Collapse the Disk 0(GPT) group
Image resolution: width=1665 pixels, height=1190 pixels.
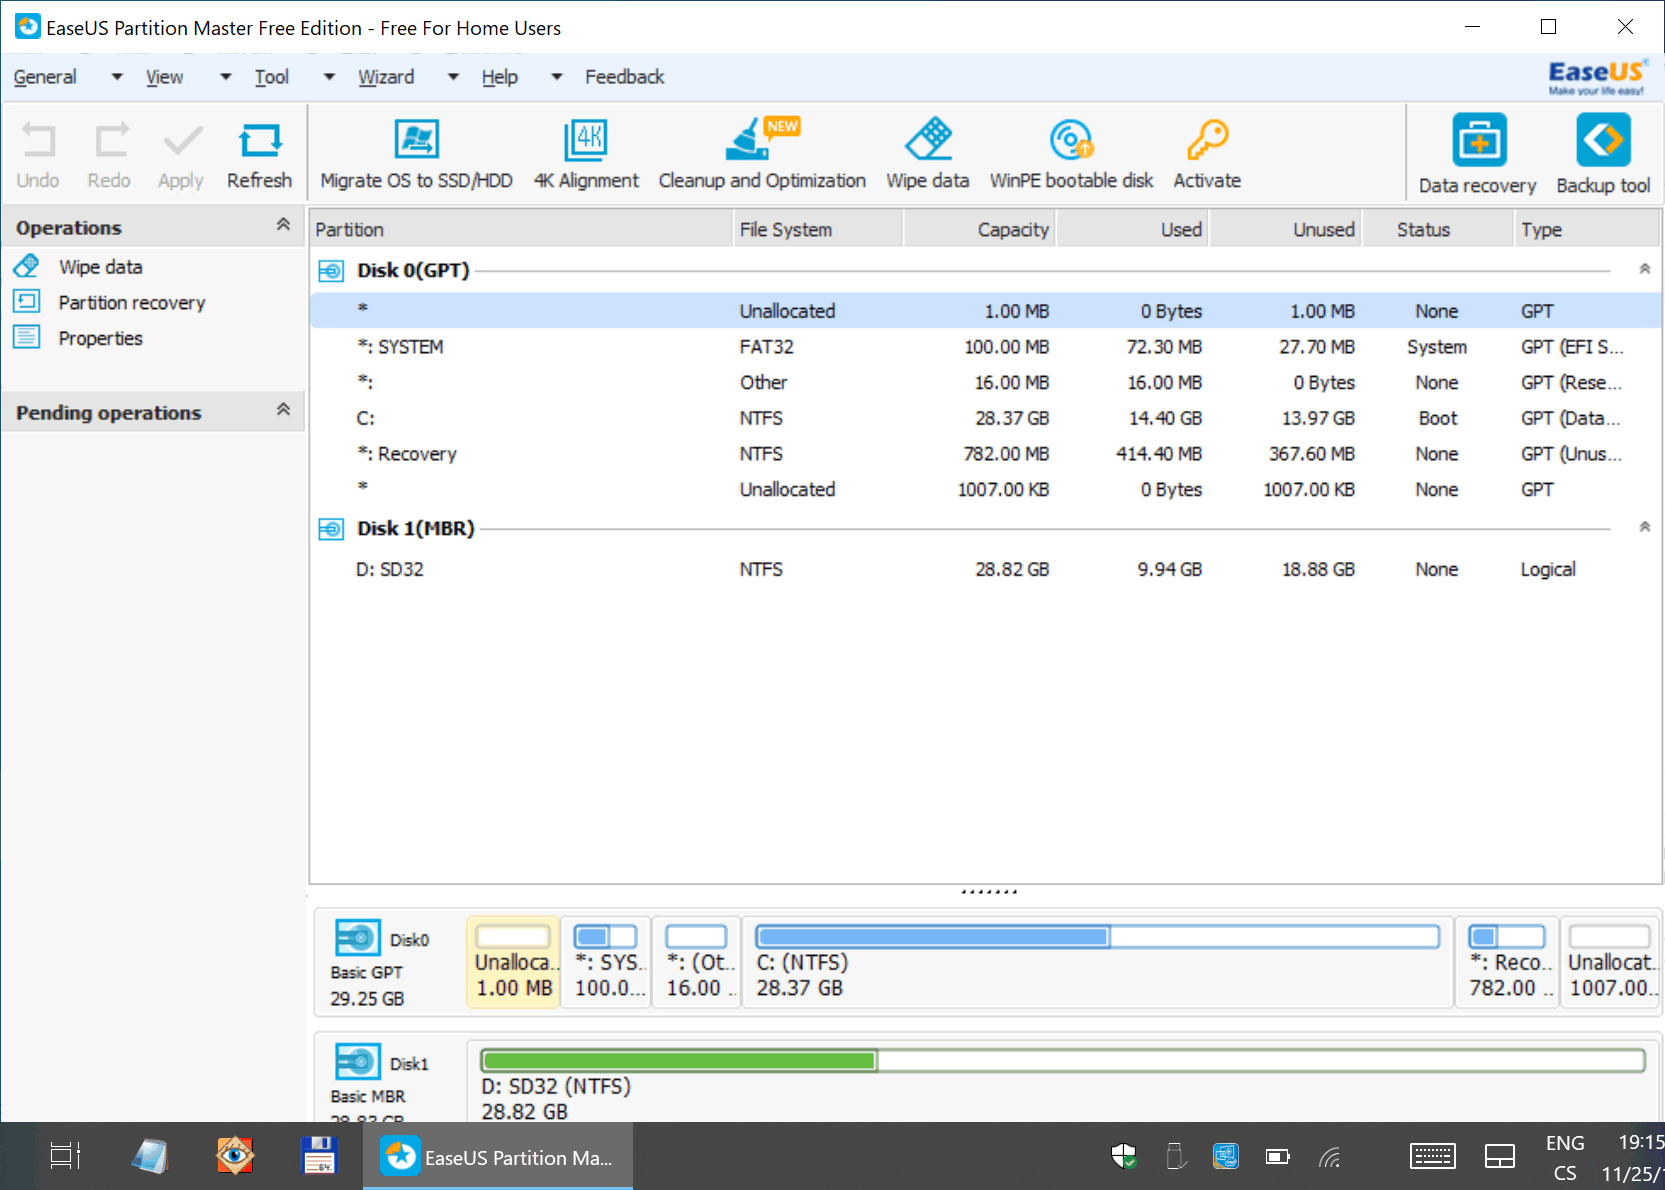click(x=1644, y=269)
